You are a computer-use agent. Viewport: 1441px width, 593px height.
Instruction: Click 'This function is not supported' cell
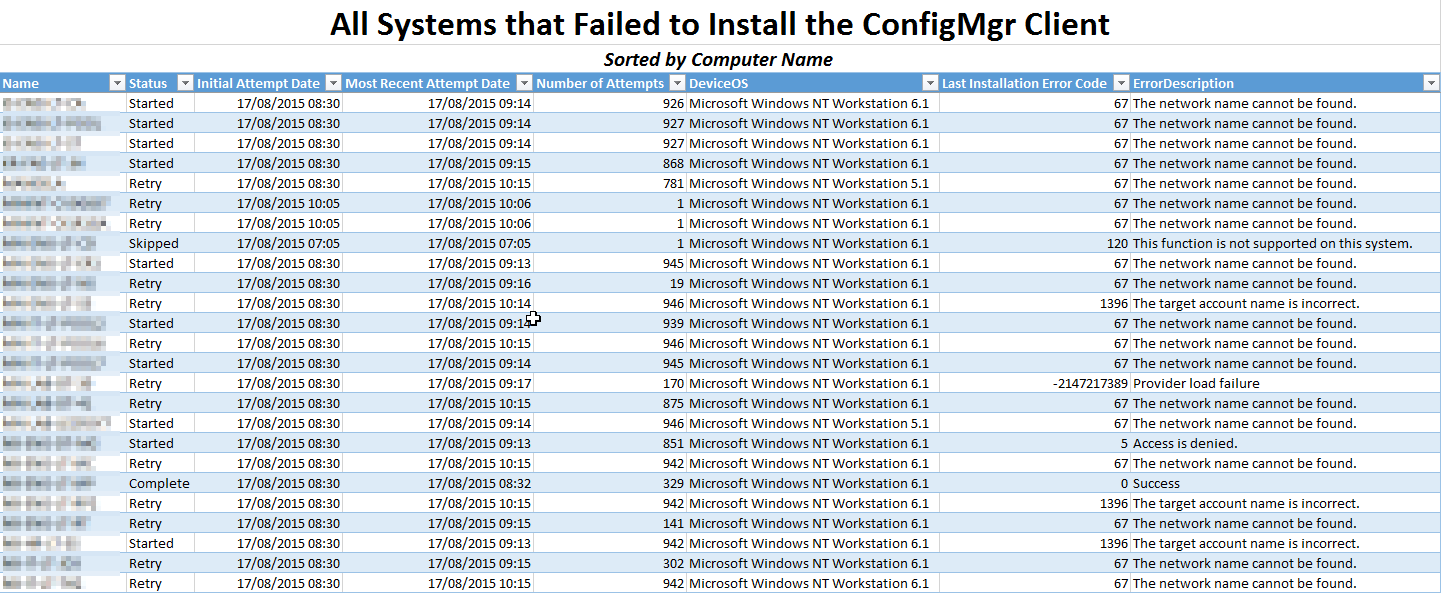pos(1272,244)
